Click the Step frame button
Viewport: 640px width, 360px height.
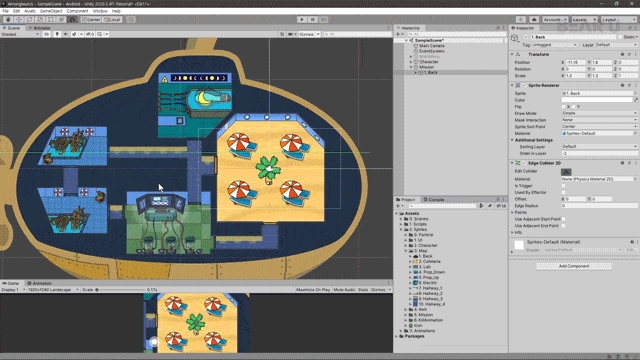coord(324,19)
